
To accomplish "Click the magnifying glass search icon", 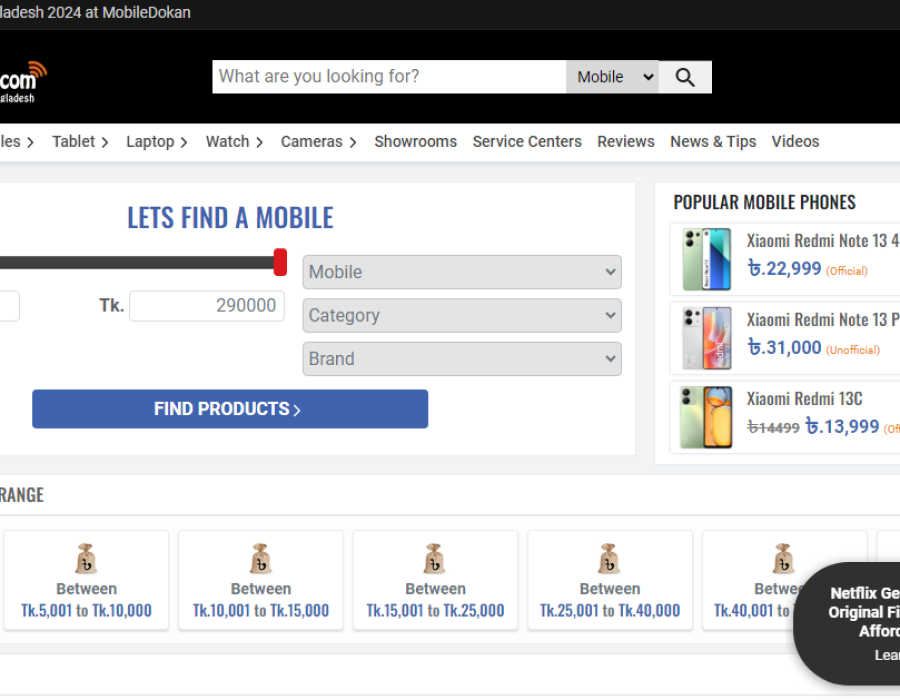I will point(685,77).
